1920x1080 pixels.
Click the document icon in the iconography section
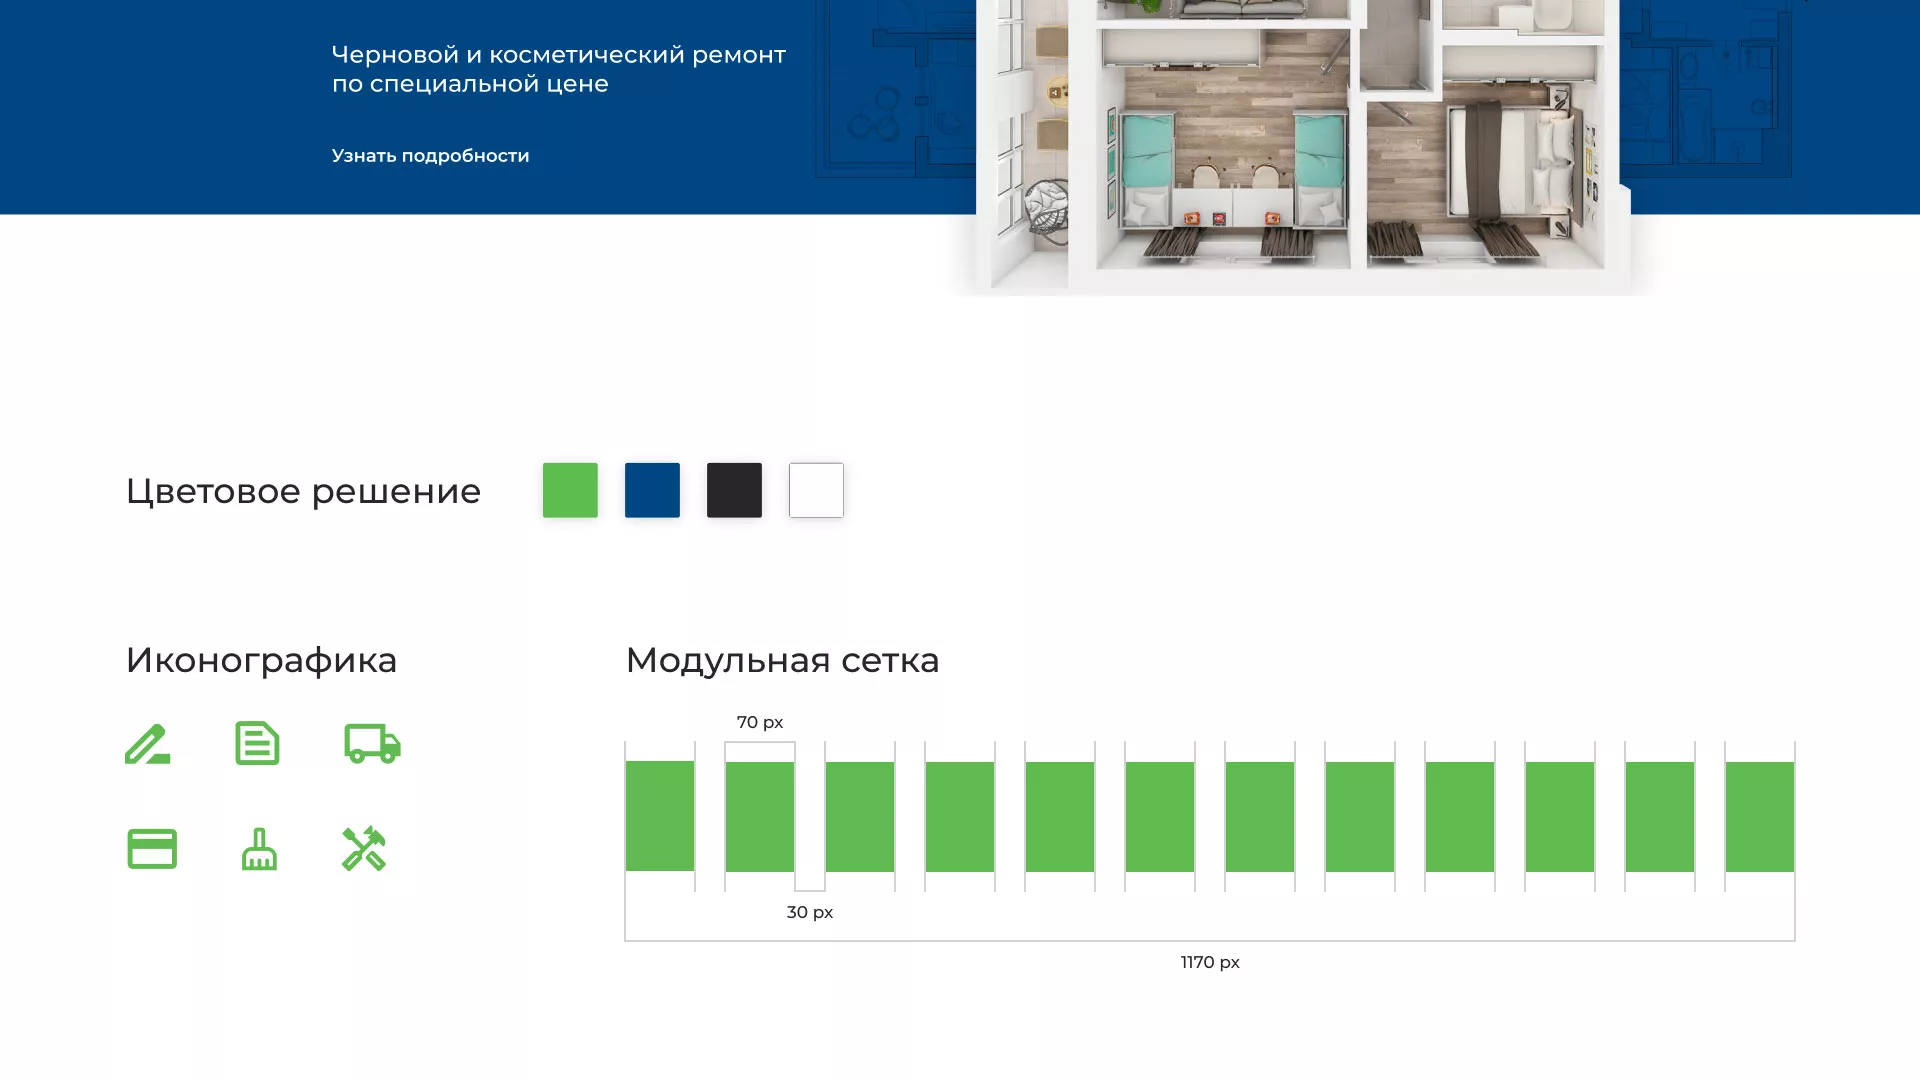pyautogui.click(x=257, y=744)
